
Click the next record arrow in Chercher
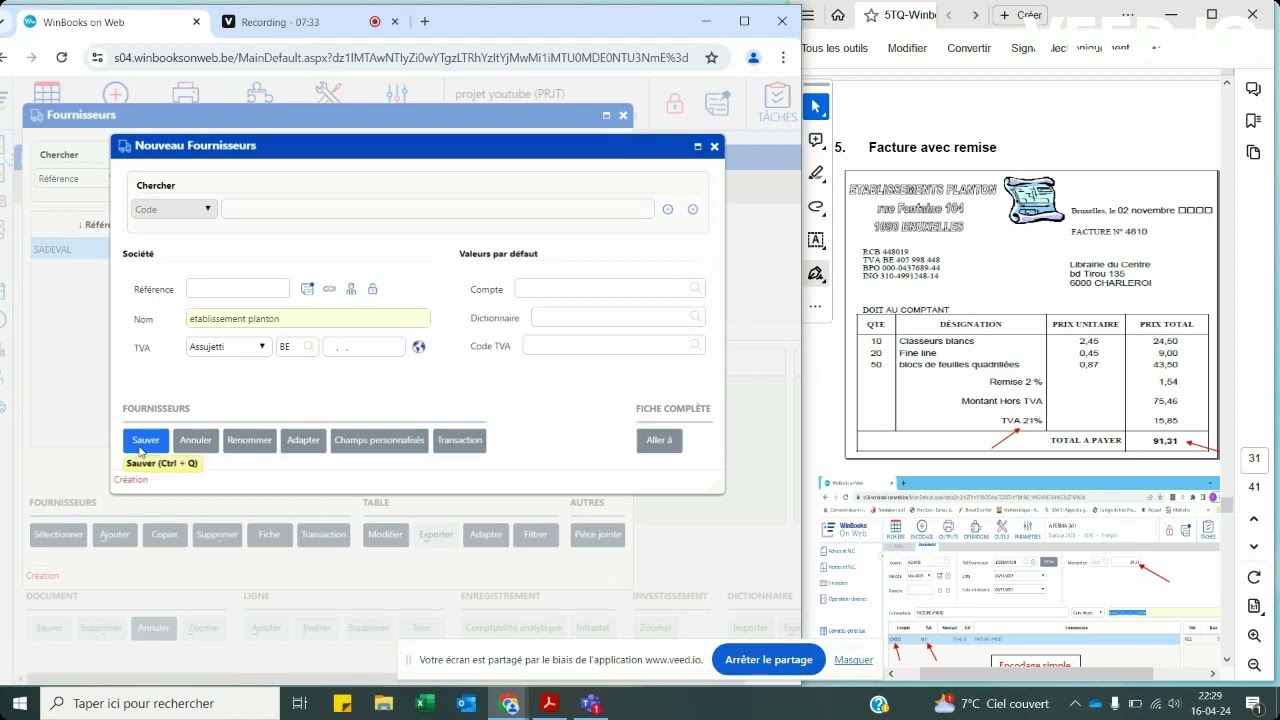692,209
